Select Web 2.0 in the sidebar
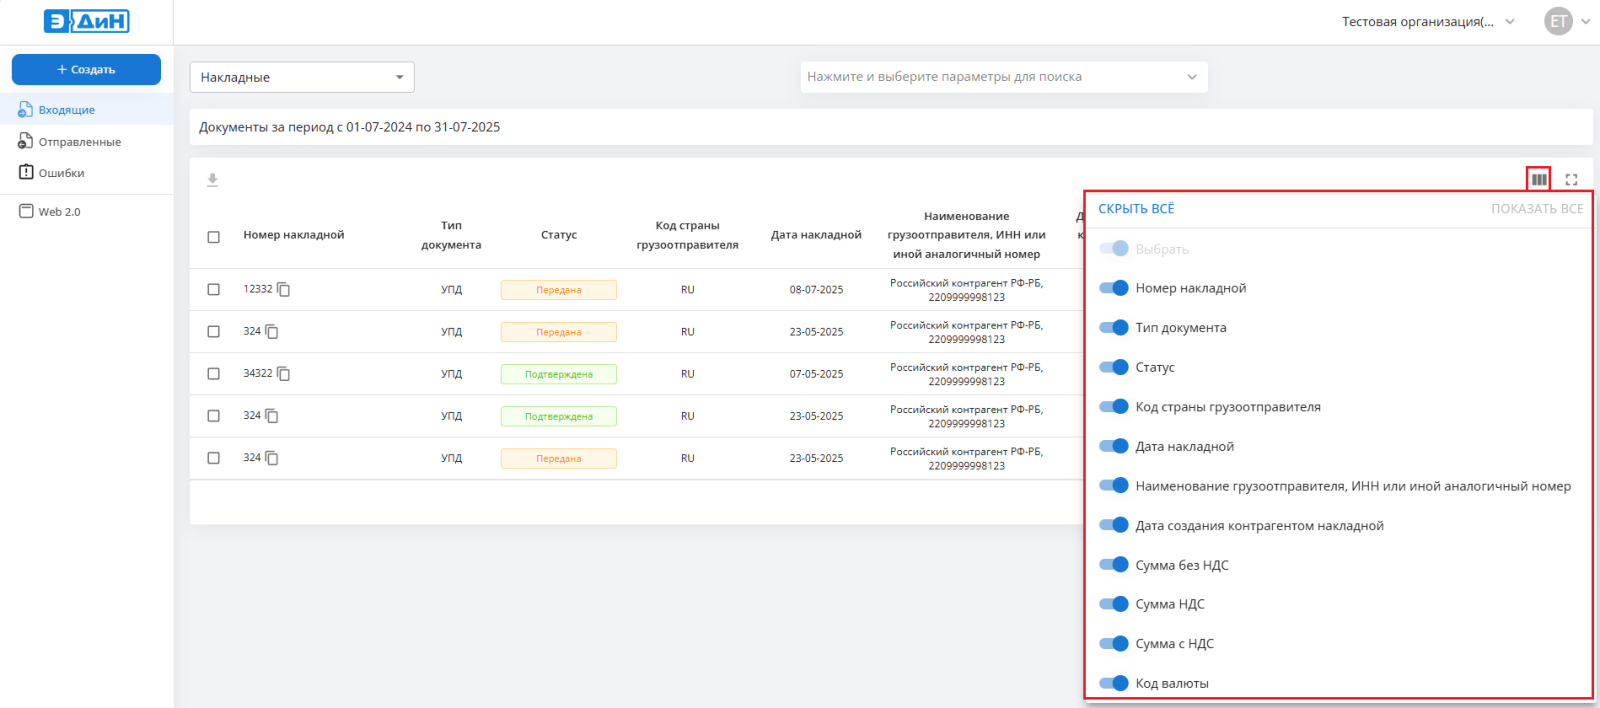Viewport: 1600px width, 708px height. click(x=59, y=212)
